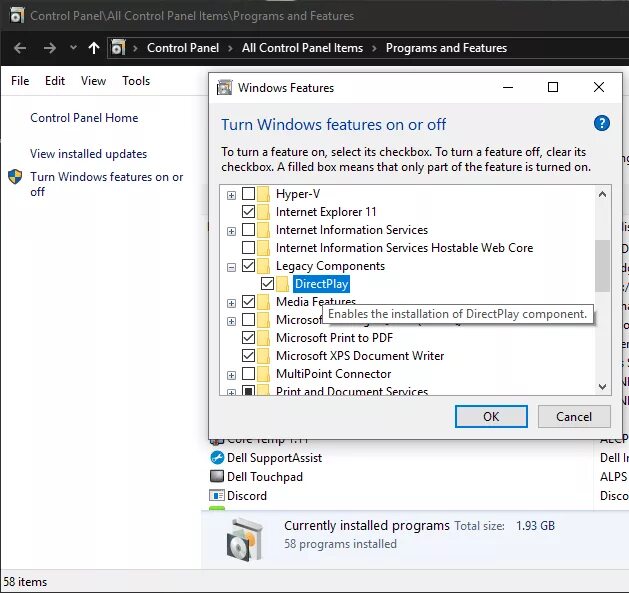Screen dimensions: 629x593
Task: Click the Up one level arrow
Action: 94,48
